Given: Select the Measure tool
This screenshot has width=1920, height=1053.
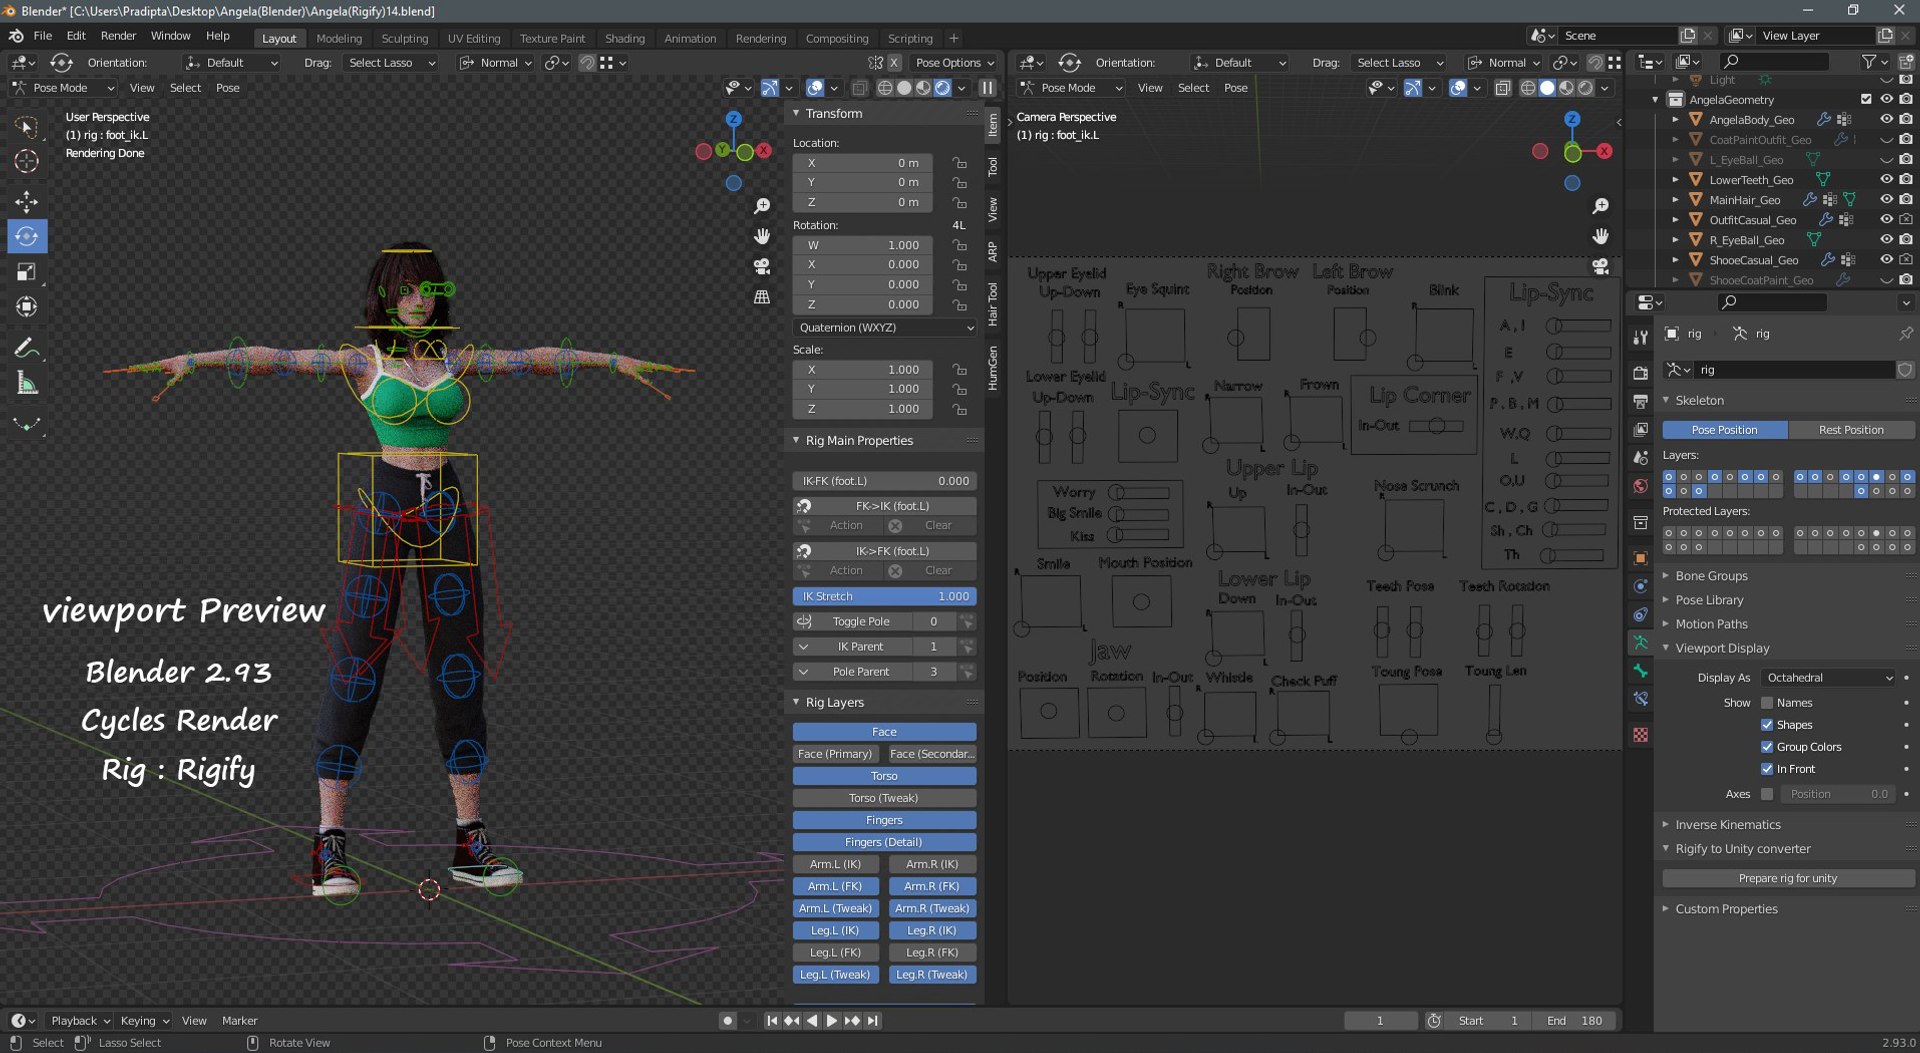Looking at the screenshot, I should coord(27,384).
